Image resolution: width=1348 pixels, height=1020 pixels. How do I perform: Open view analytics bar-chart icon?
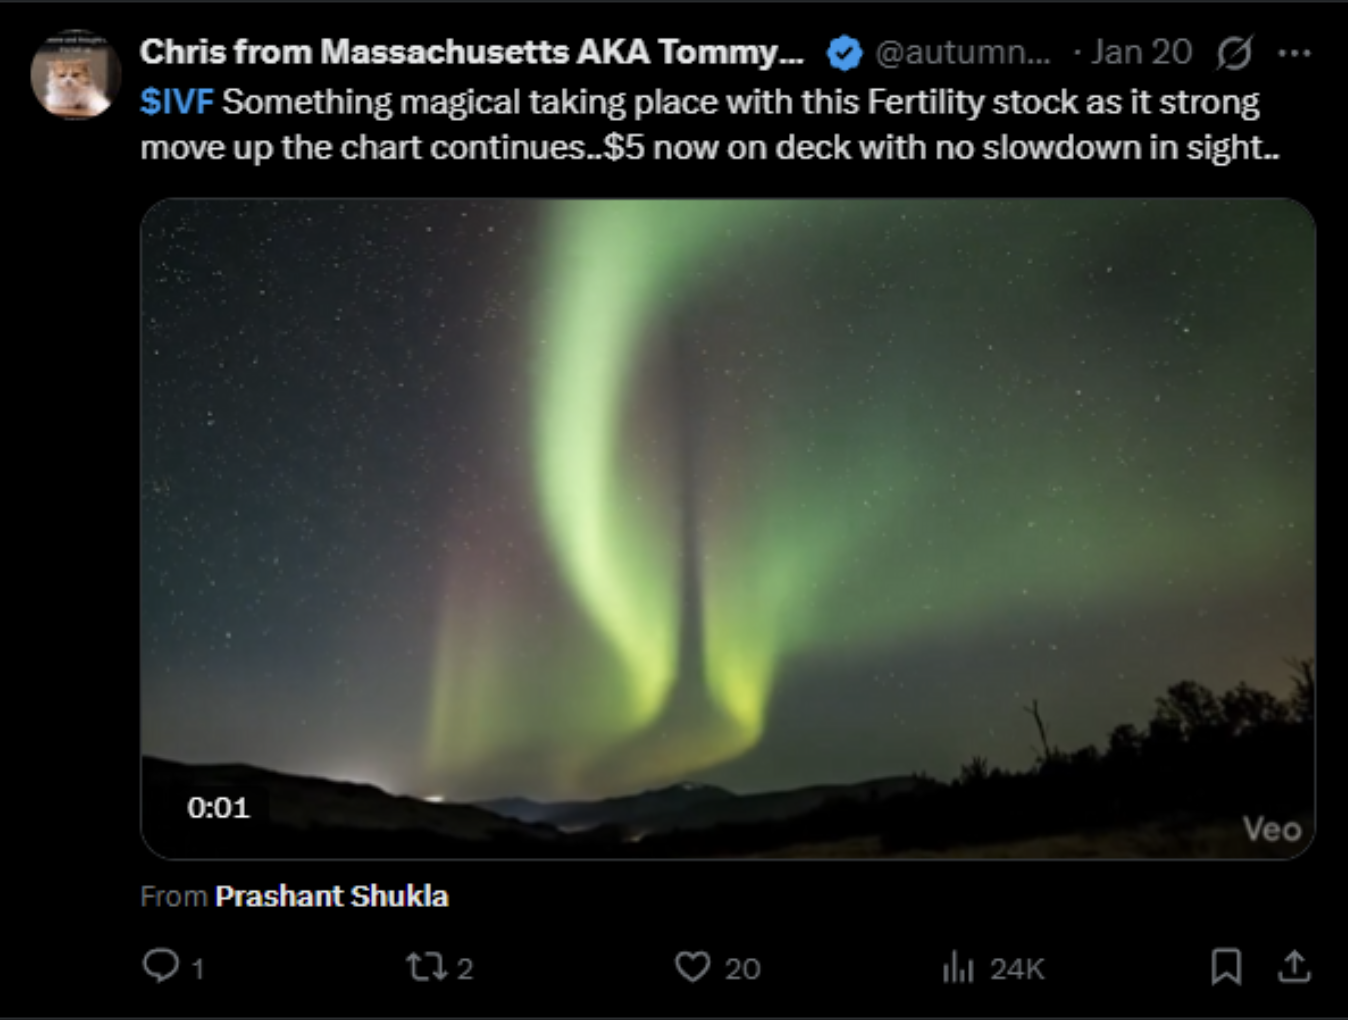957,967
